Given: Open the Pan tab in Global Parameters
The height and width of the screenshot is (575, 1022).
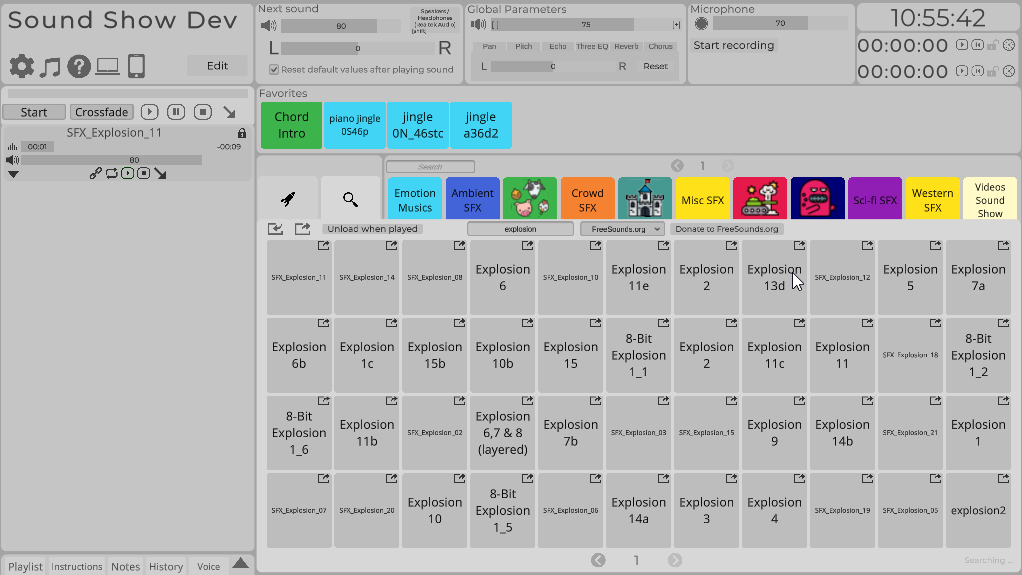Looking at the screenshot, I should 489,46.
